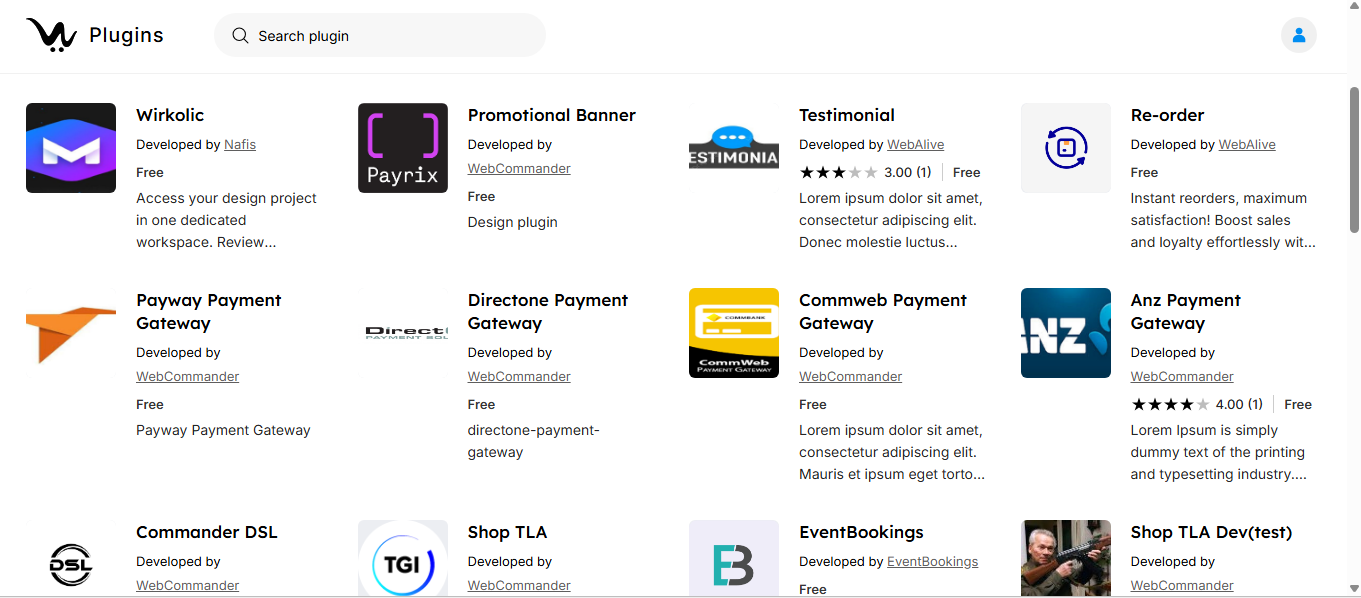Image resolution: width=1361 pixels, height=598 pixels.
Task: Click the search magnifier icon
Action: (240, 36)
